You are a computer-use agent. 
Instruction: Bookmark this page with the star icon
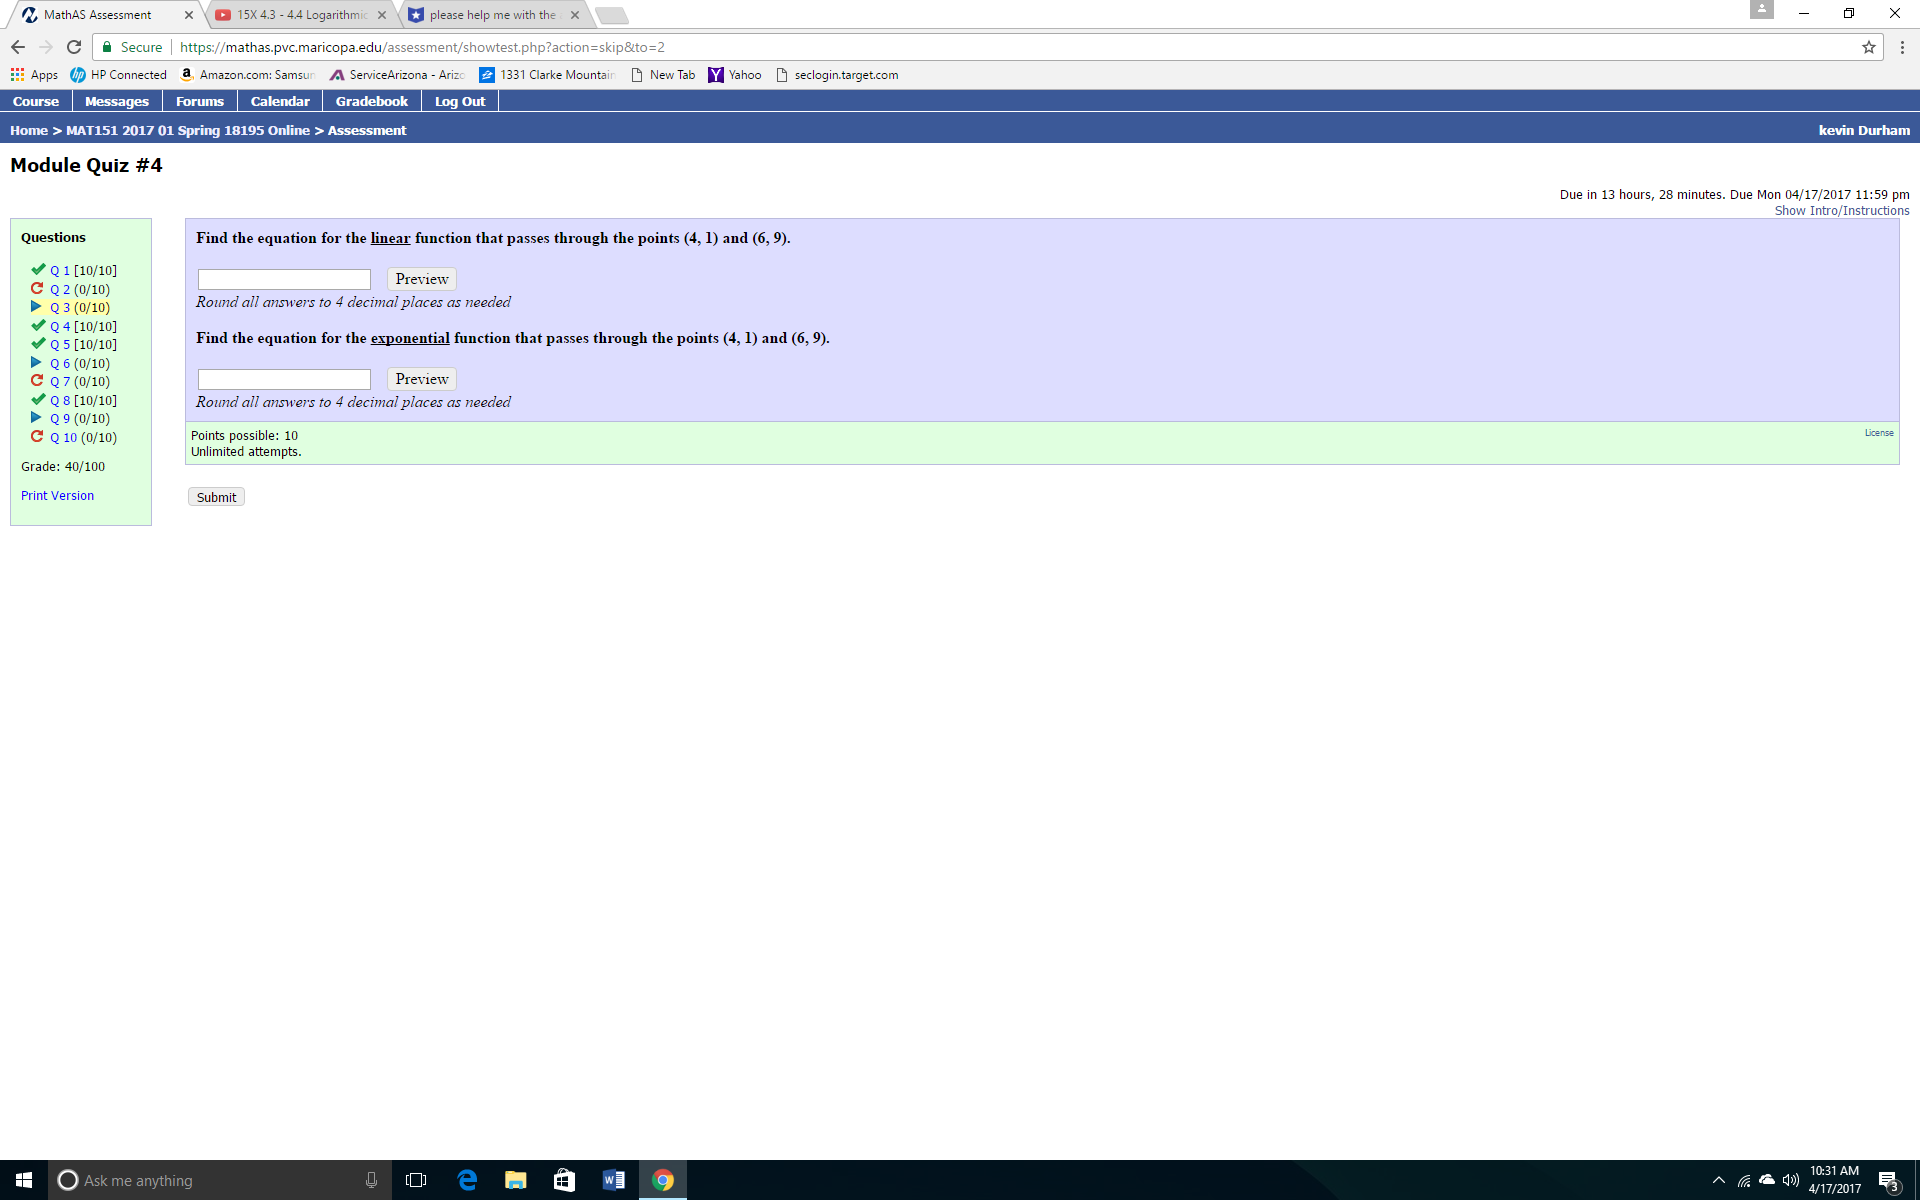point(1869,46)
